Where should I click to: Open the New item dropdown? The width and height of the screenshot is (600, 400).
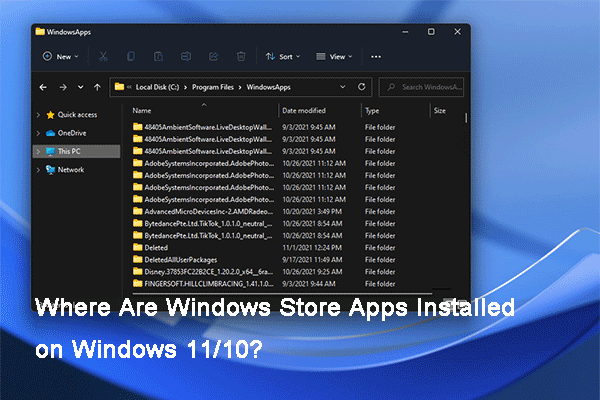(60, 57)
